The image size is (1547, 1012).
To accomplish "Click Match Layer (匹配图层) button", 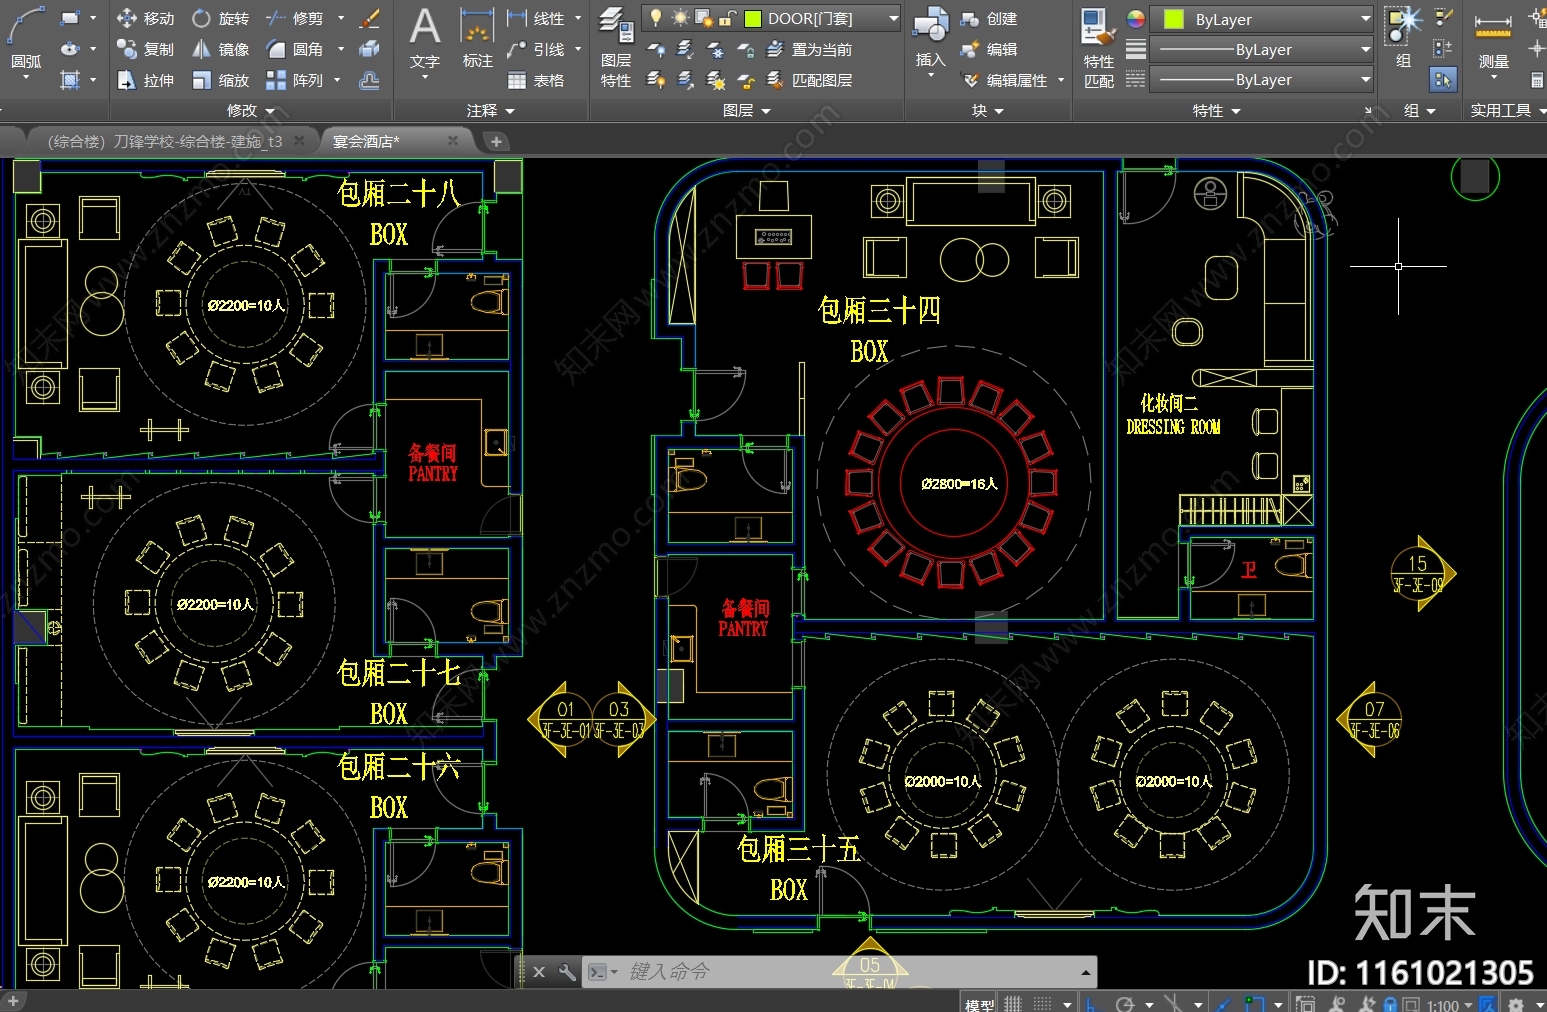I will [x=809, y=80].
